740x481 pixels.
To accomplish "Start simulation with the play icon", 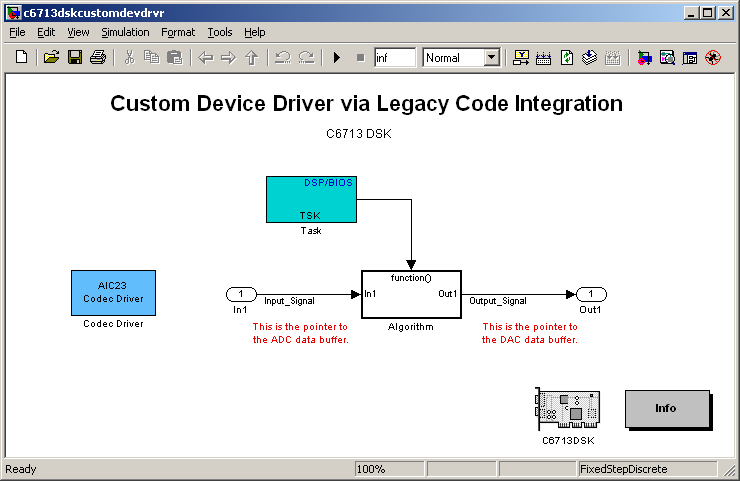I will [336, 58].
